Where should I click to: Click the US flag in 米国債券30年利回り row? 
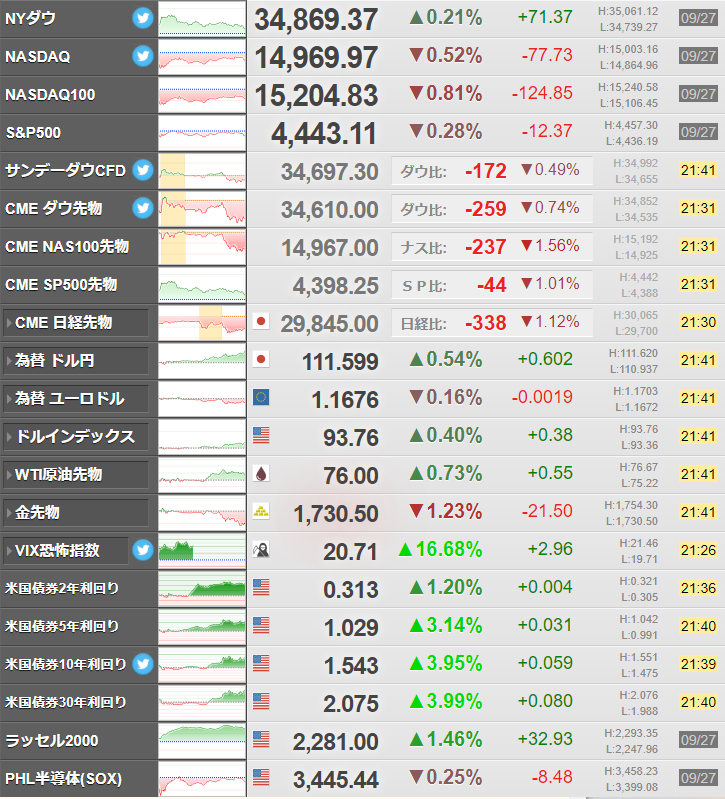pos(261,702)
